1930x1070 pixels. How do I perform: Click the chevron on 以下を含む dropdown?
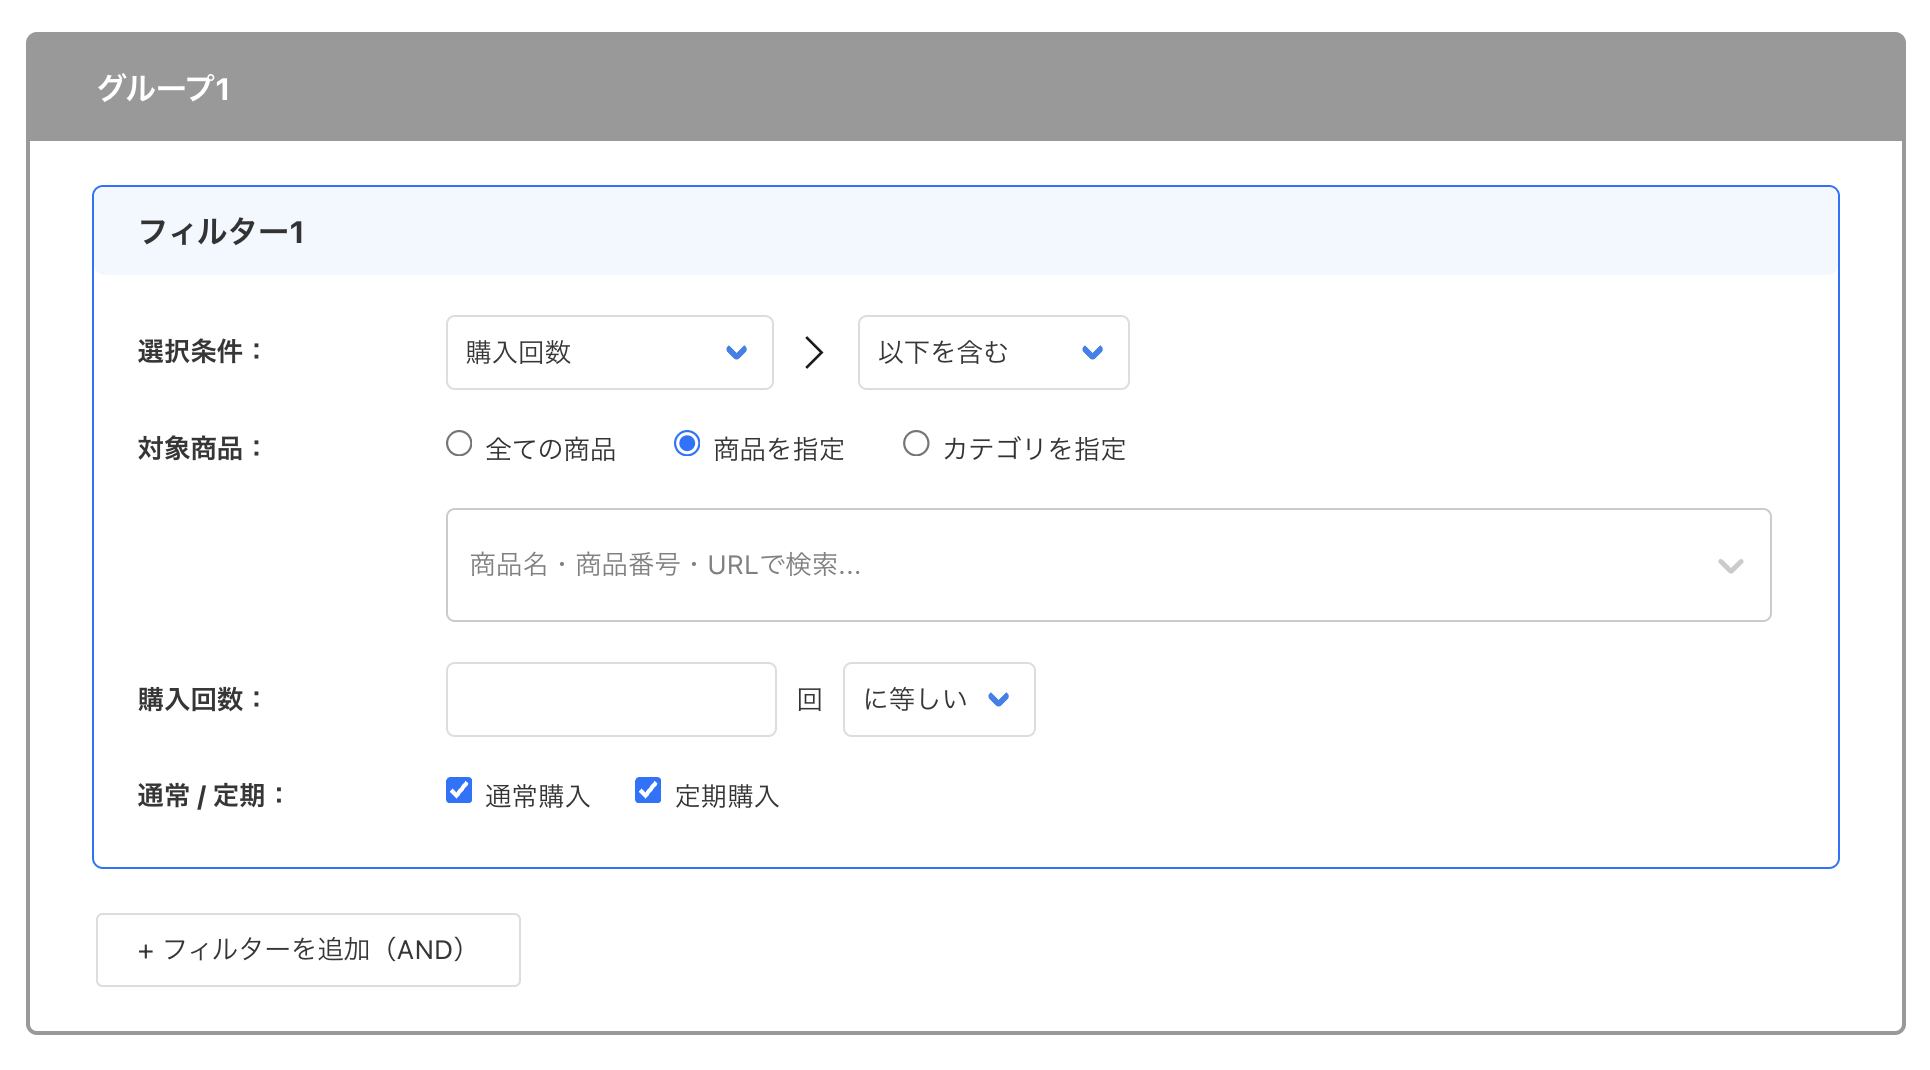1093,352
